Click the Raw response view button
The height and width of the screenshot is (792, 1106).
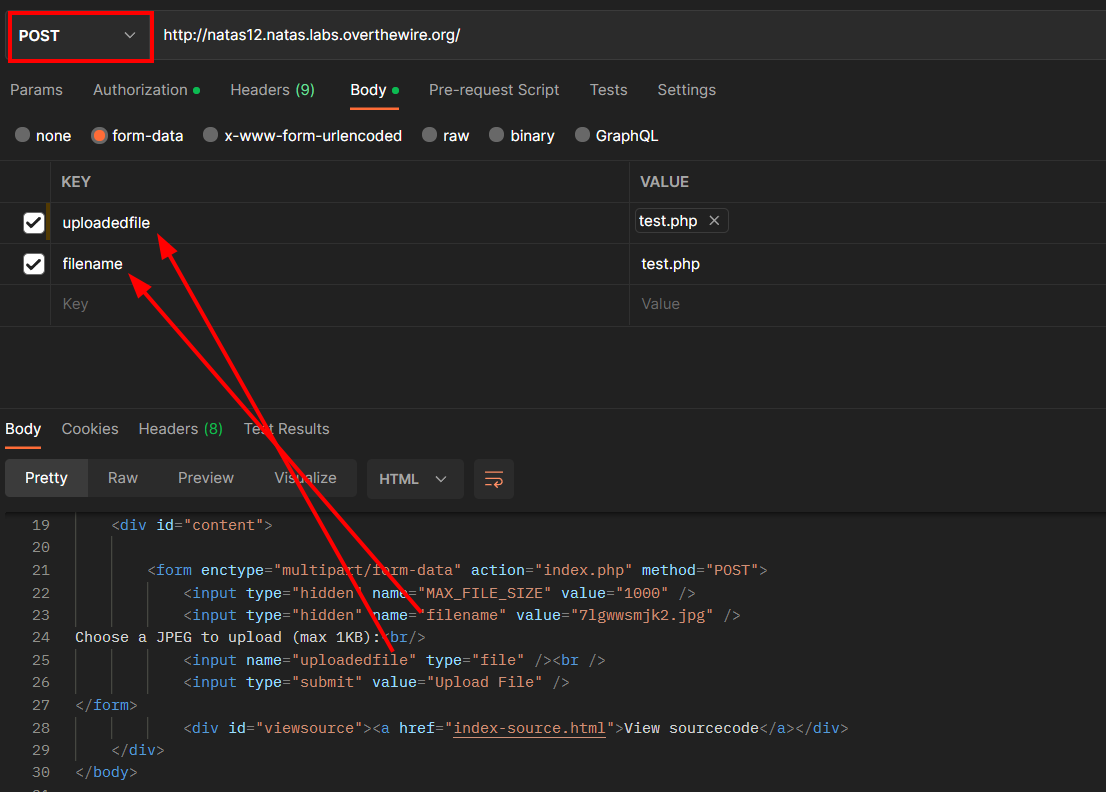coord(123,478)
